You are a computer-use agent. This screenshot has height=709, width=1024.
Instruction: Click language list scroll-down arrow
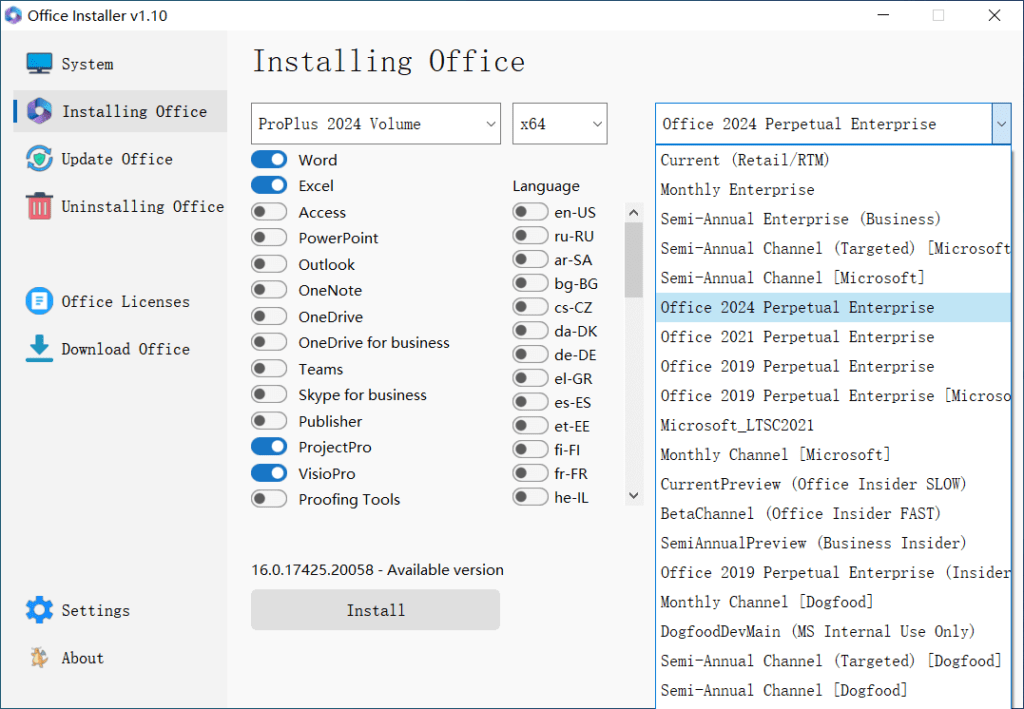pyautogui.click(x=633, y=496)
